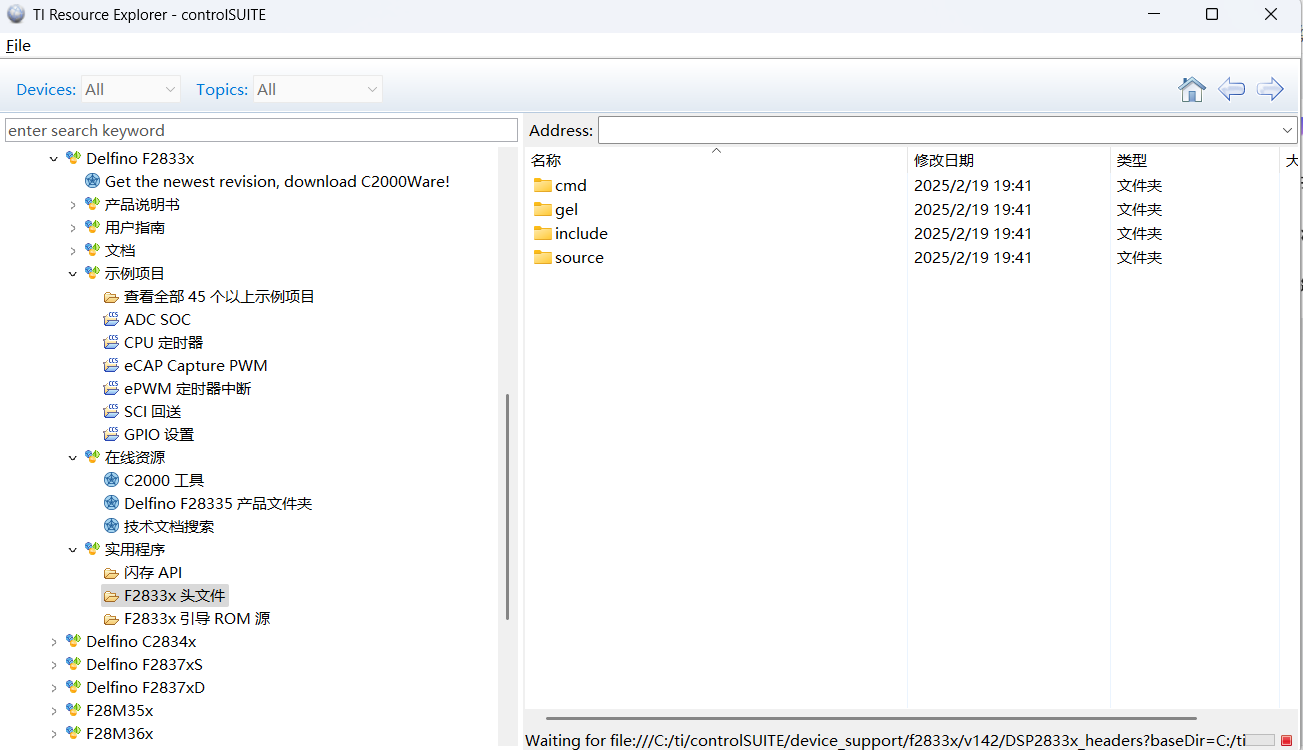Expand the Delfino C2834x node
Image resolution: width=1303 pixels, height=750 pixels.
[x=54, y=641]
